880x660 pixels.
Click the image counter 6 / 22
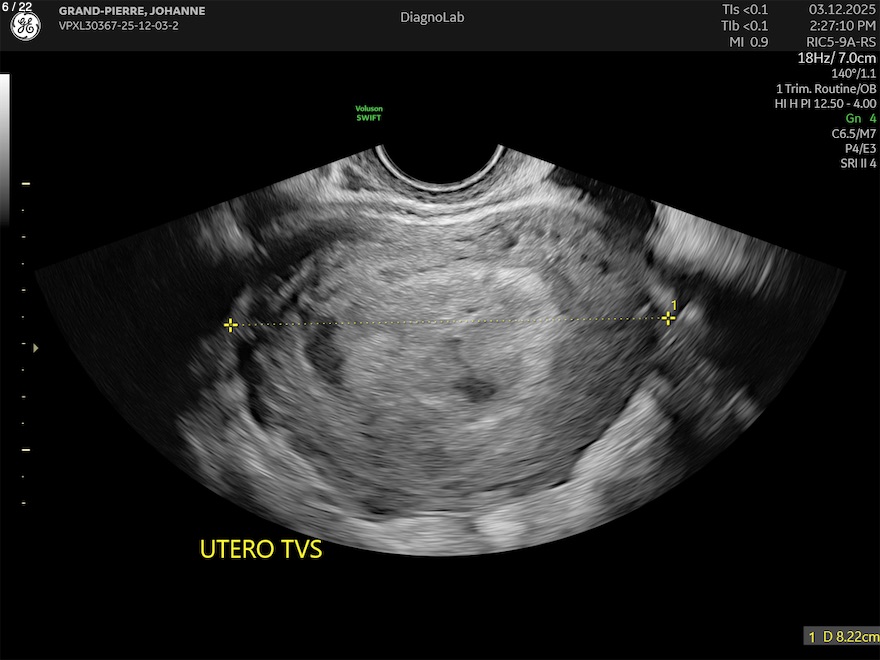pos(17,7)
